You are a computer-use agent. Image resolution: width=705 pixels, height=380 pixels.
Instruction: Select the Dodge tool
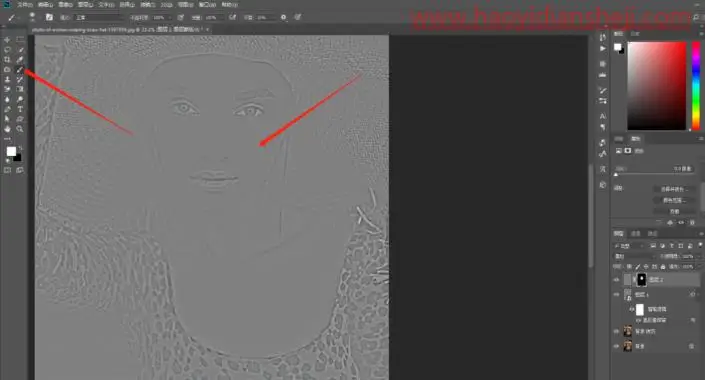tap(20, 99)
